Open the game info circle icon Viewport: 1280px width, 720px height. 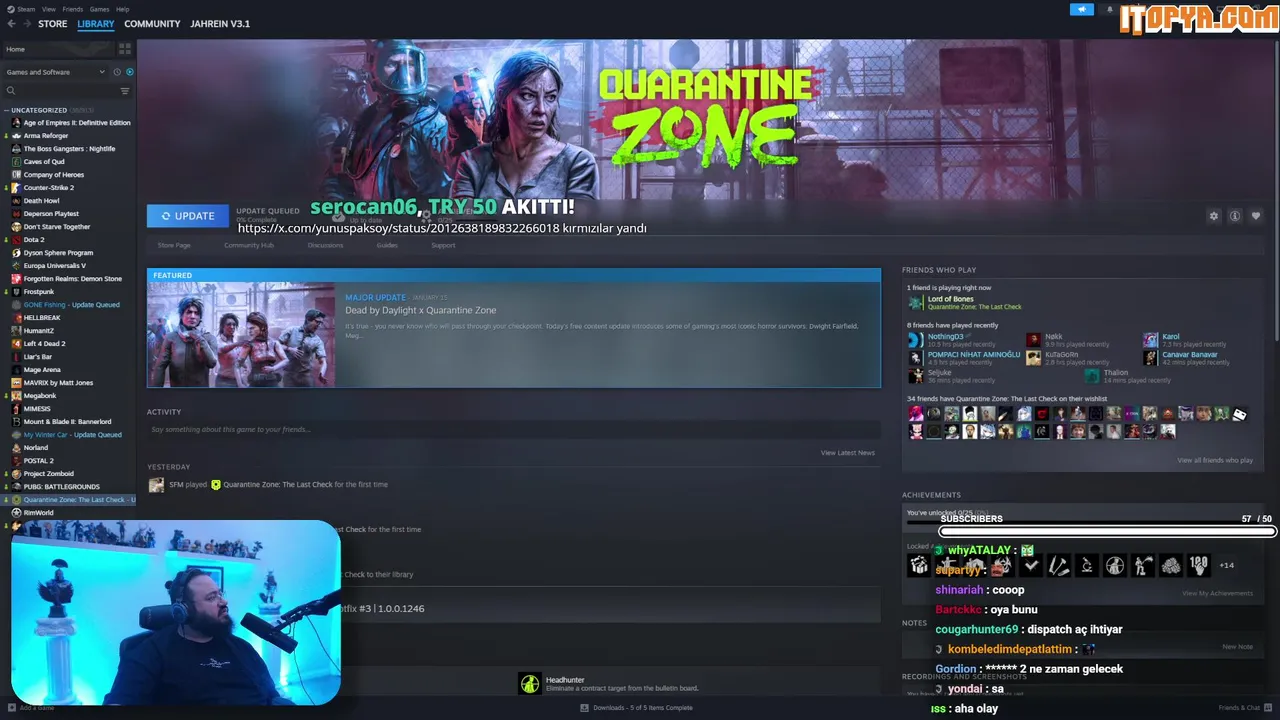click(1235, 216)
